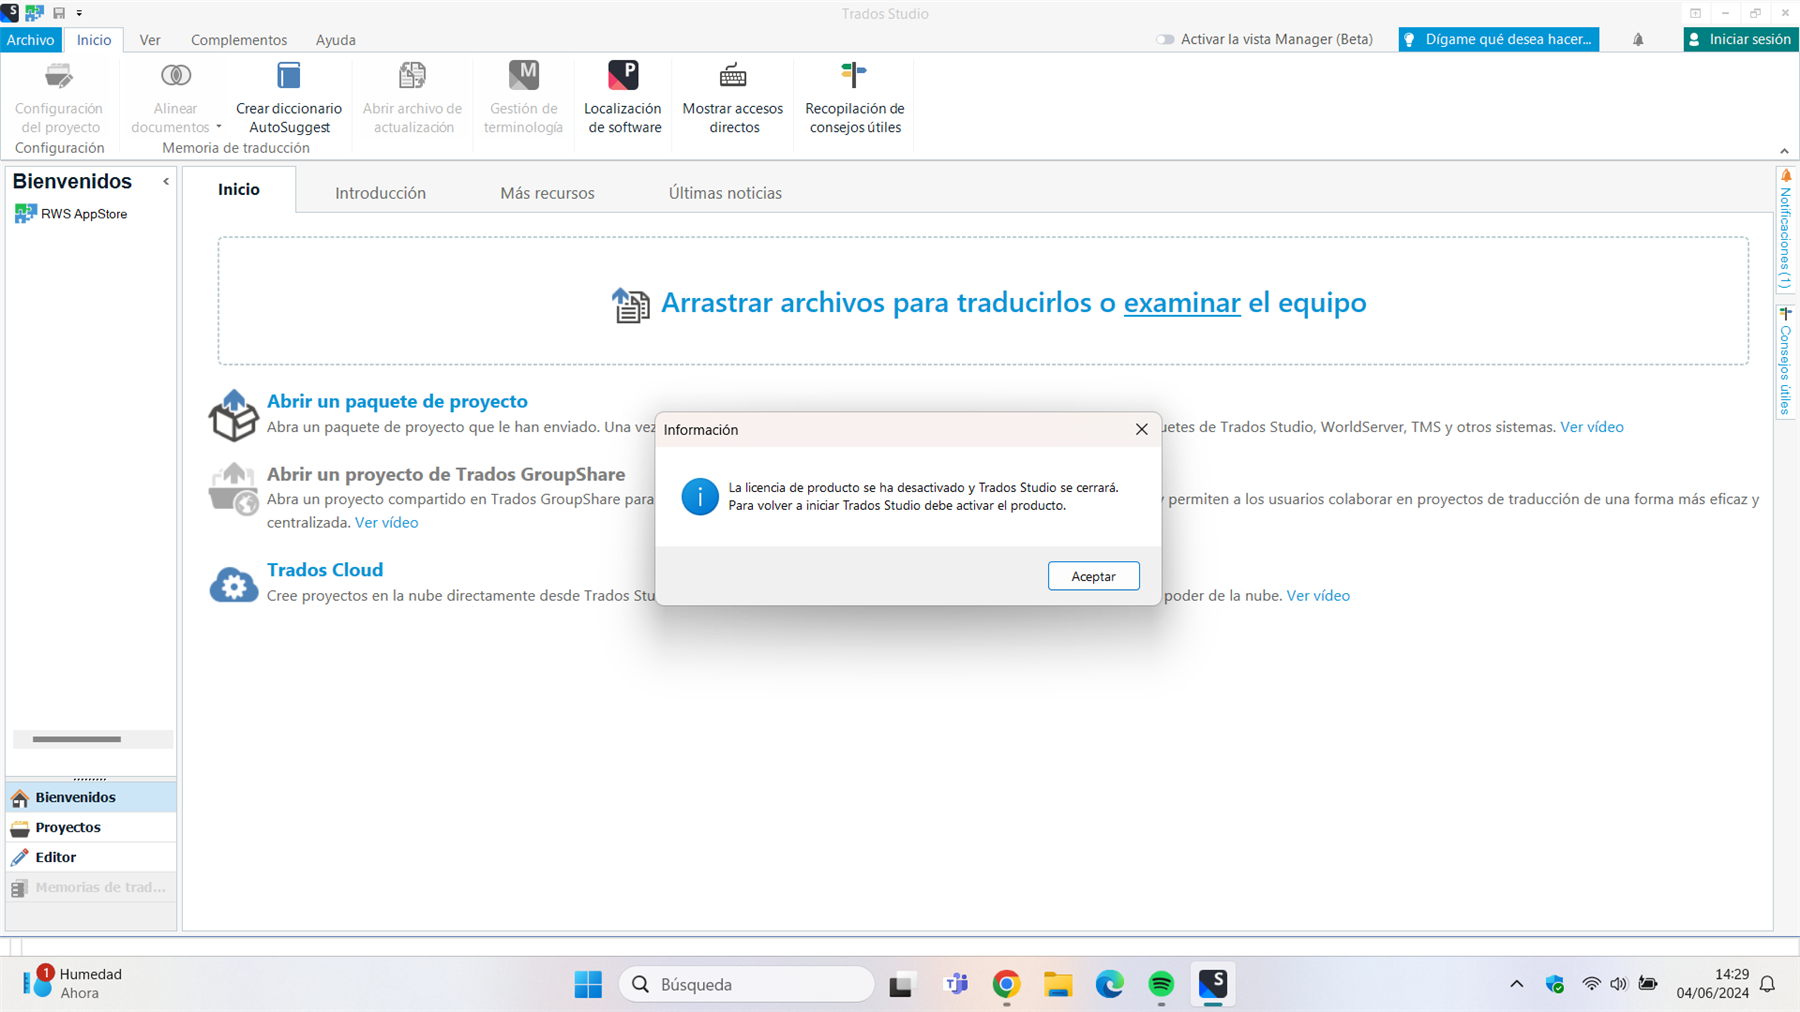Click the Abrir un paquete de proyecto heading
This screenshot has height=1012, width=1800.
pos(397,401)
